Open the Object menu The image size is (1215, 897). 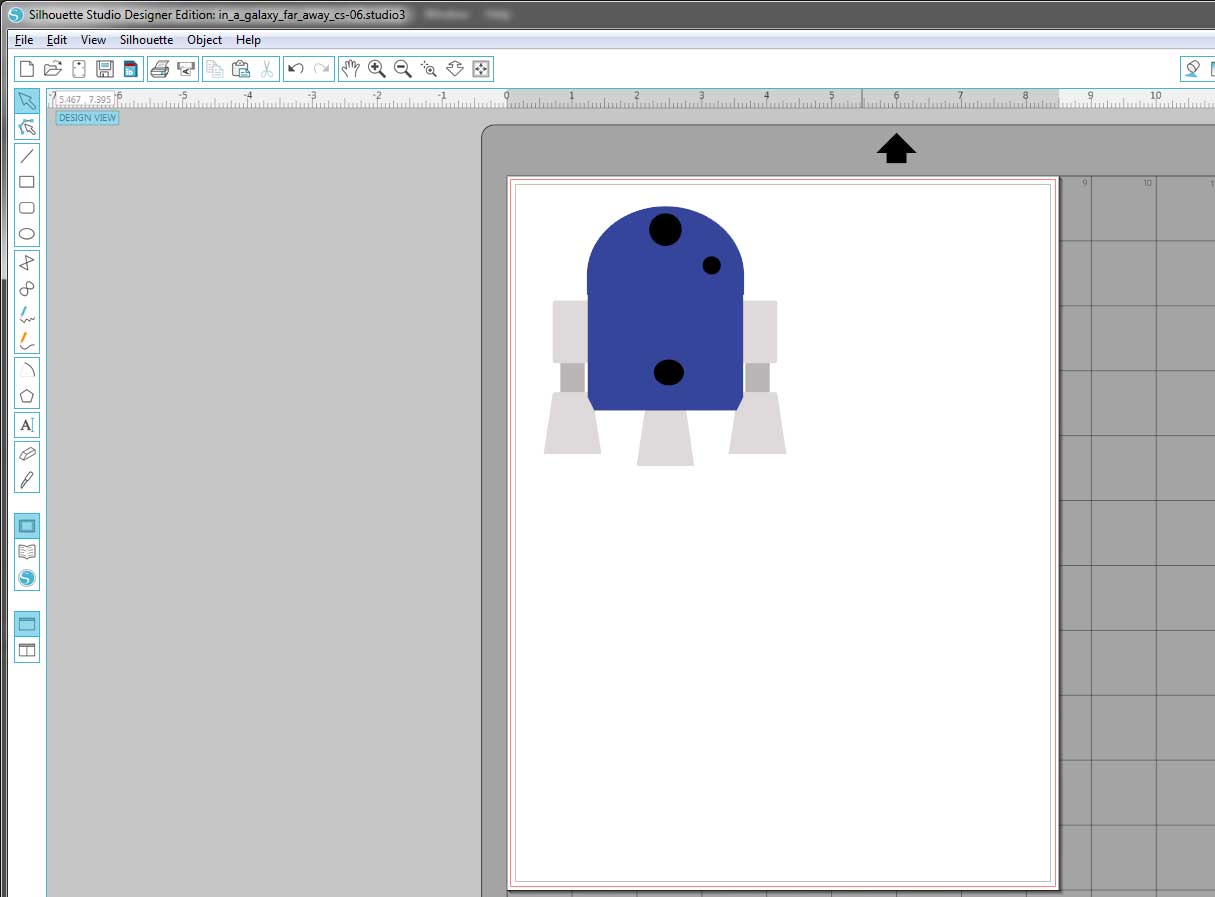pos(204,40)
